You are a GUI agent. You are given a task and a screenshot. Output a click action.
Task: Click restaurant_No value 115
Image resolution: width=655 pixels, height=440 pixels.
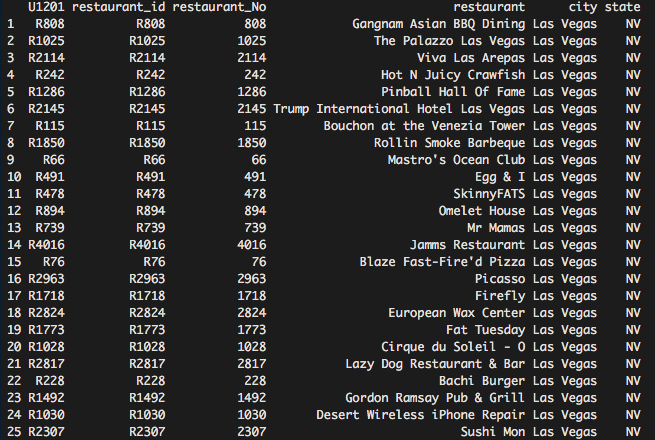[255, 126]
